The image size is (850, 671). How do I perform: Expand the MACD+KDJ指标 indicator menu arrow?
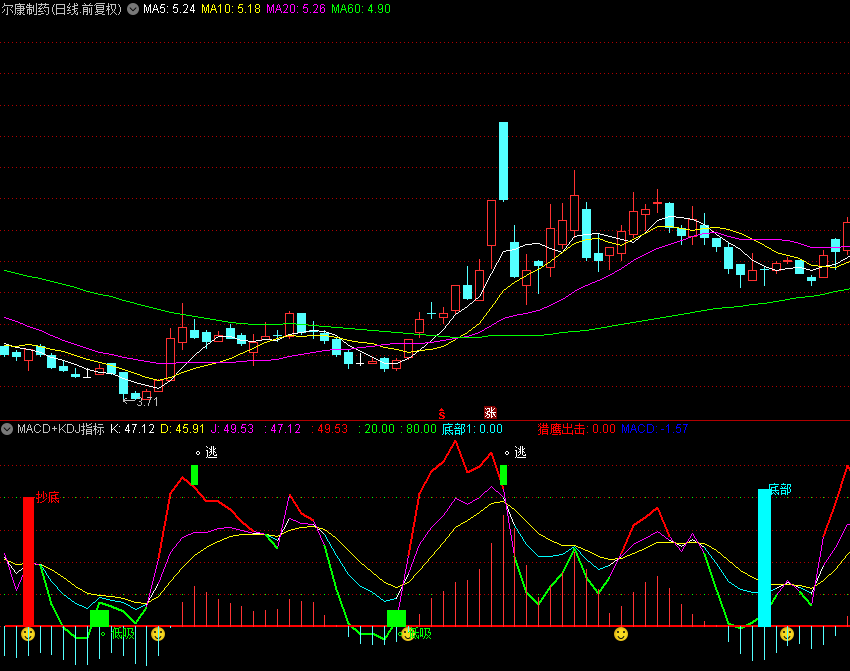[7, 429]
